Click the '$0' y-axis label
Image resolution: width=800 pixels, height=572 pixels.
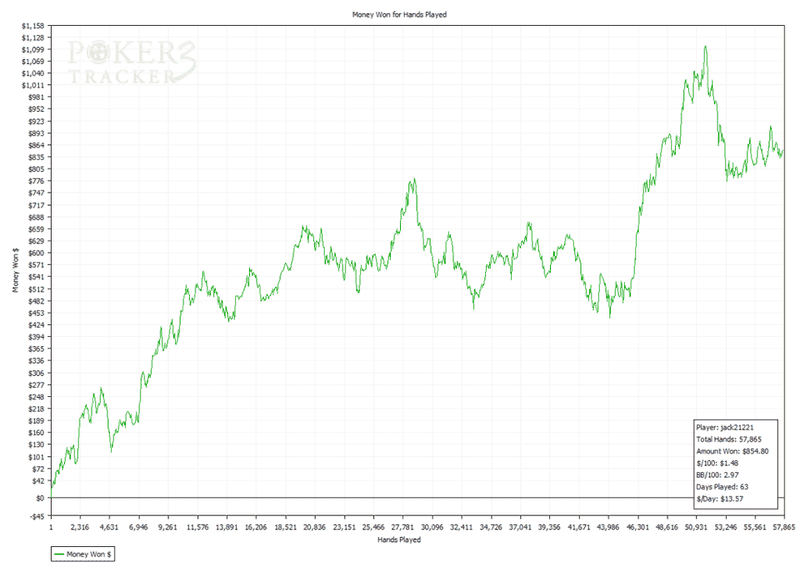pyautogui.click(x=40, y=498)
